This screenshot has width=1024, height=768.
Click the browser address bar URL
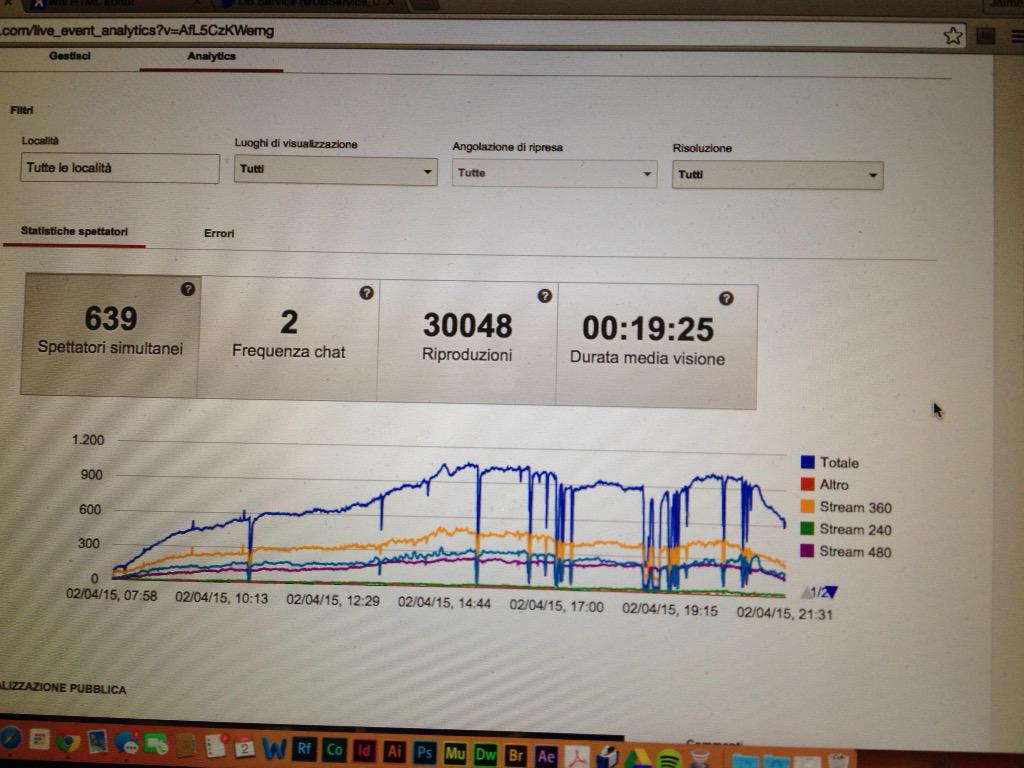(x=137, y=31)
